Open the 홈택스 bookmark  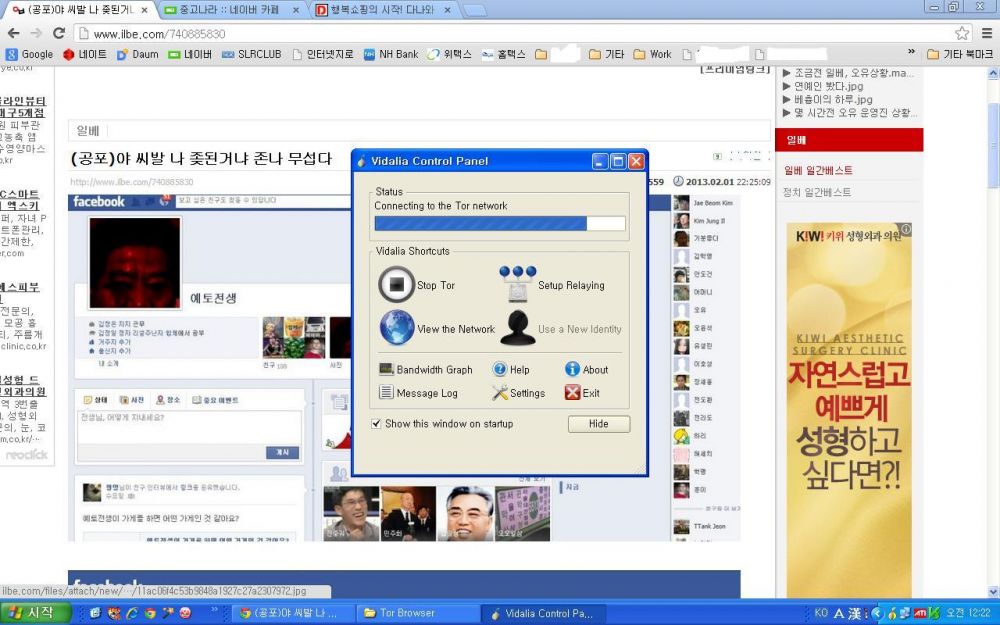click(503, 54)
